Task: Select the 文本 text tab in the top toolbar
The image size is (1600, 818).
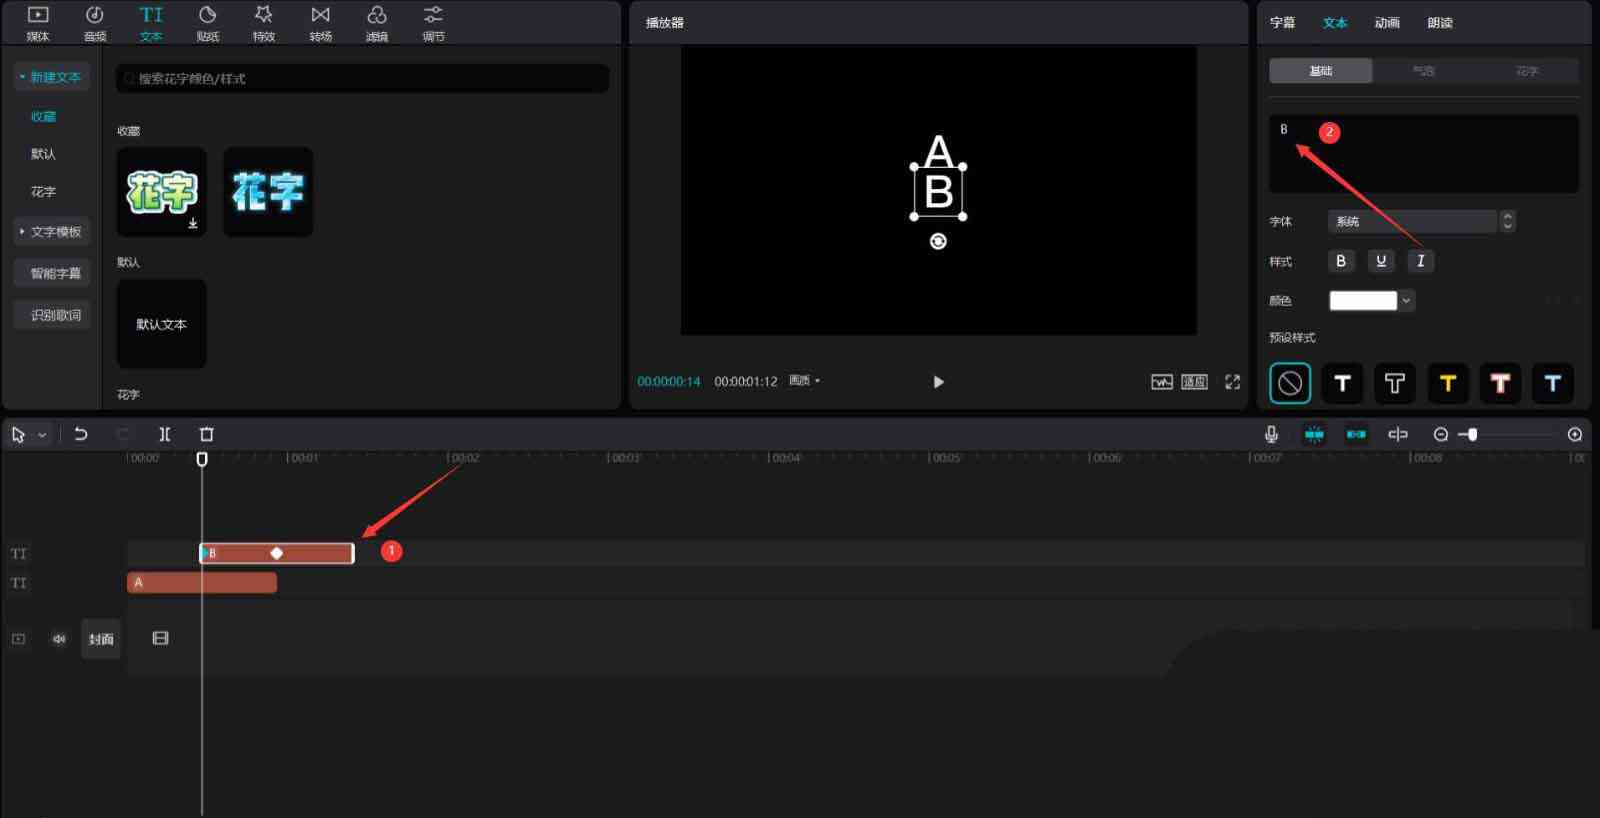Action: pos(151,23)
